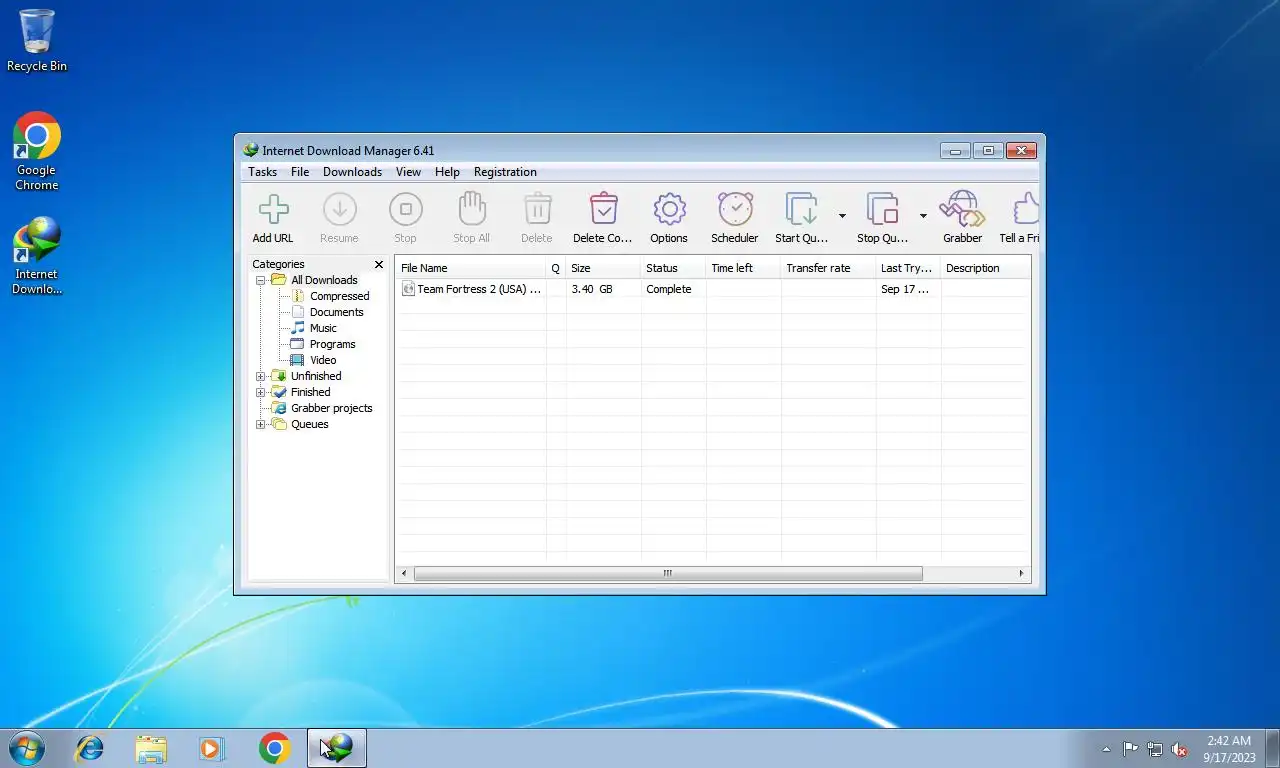The height and width of the screenshot is (768, 1280).
Task: Sort by Time left column header
Action: pyautogui.click(x=743, y=268)
